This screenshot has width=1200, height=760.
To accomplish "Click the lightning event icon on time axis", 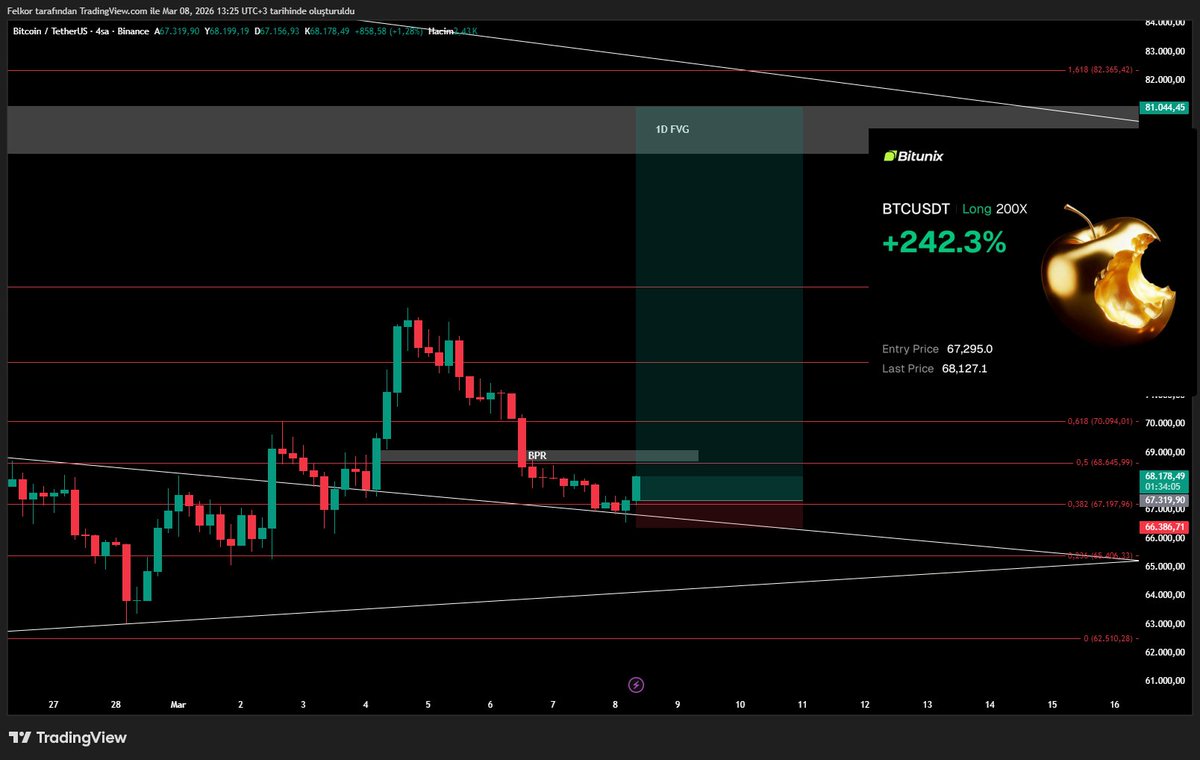I will point(637,685).
